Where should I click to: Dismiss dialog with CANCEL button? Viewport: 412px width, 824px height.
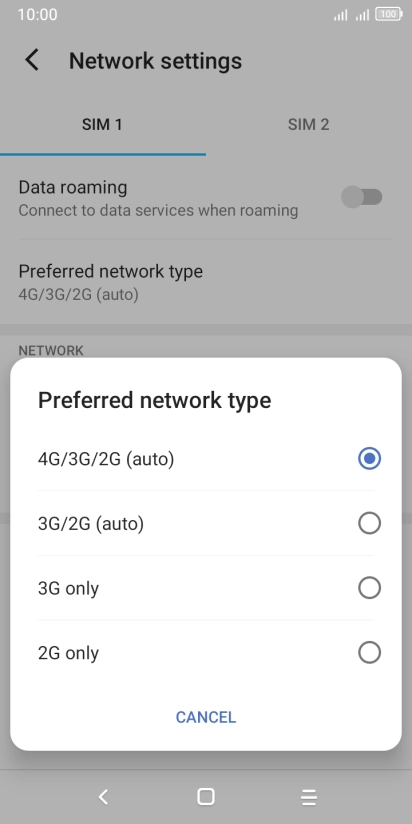206,717
